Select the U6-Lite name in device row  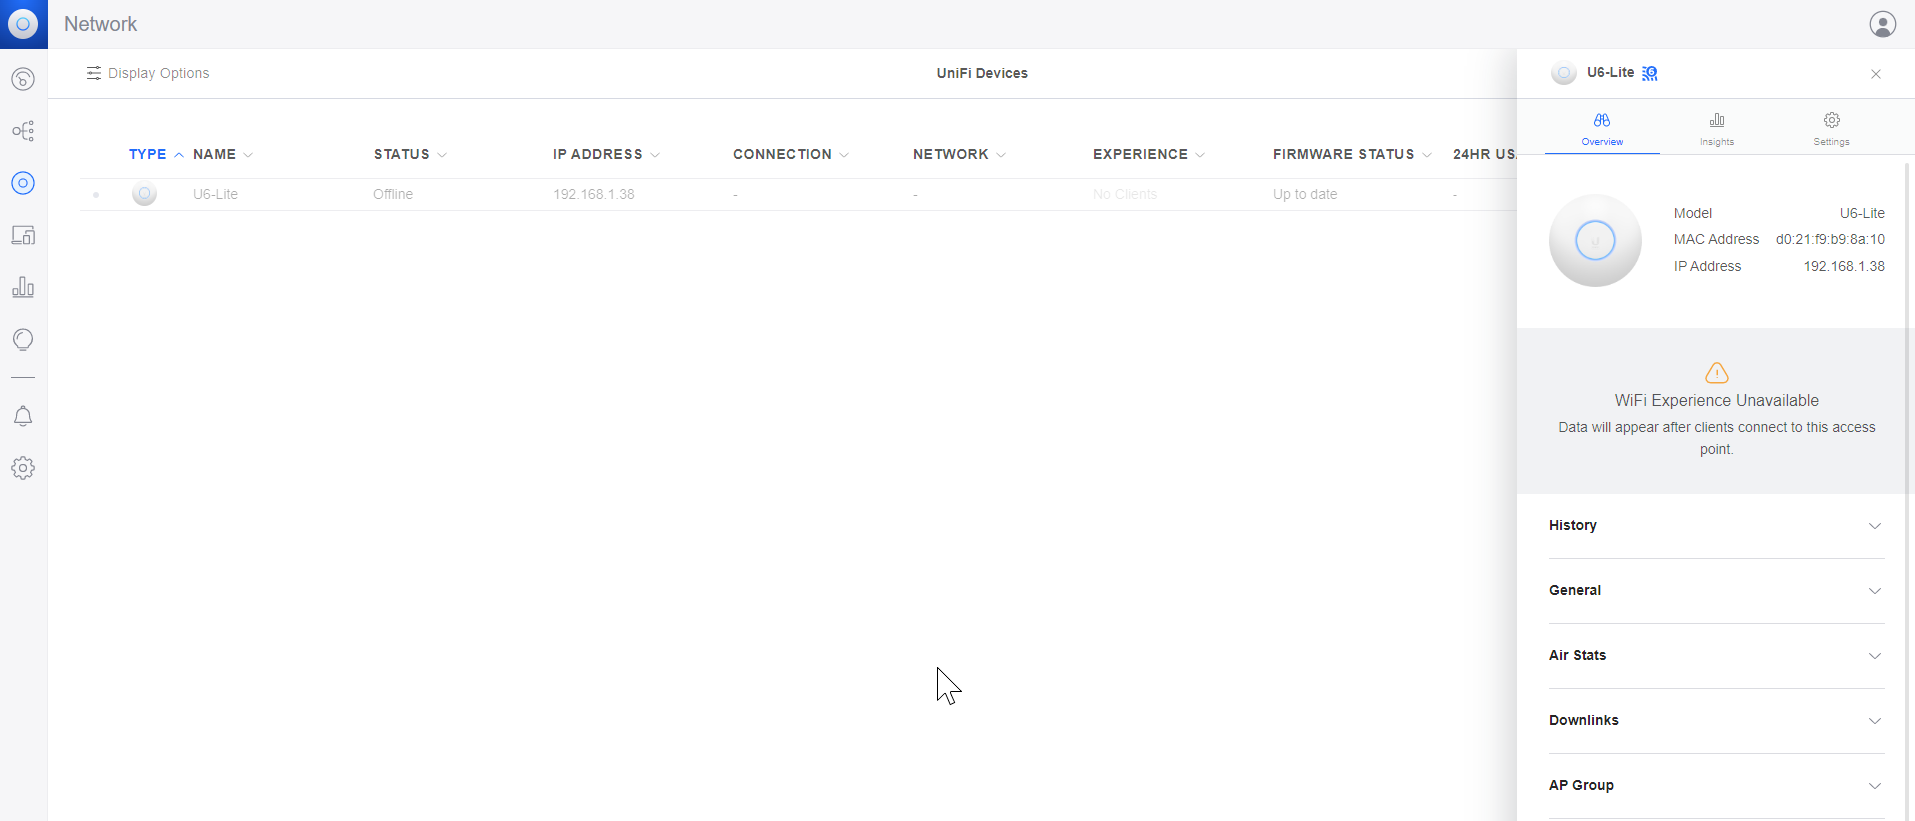click(215, 194)
